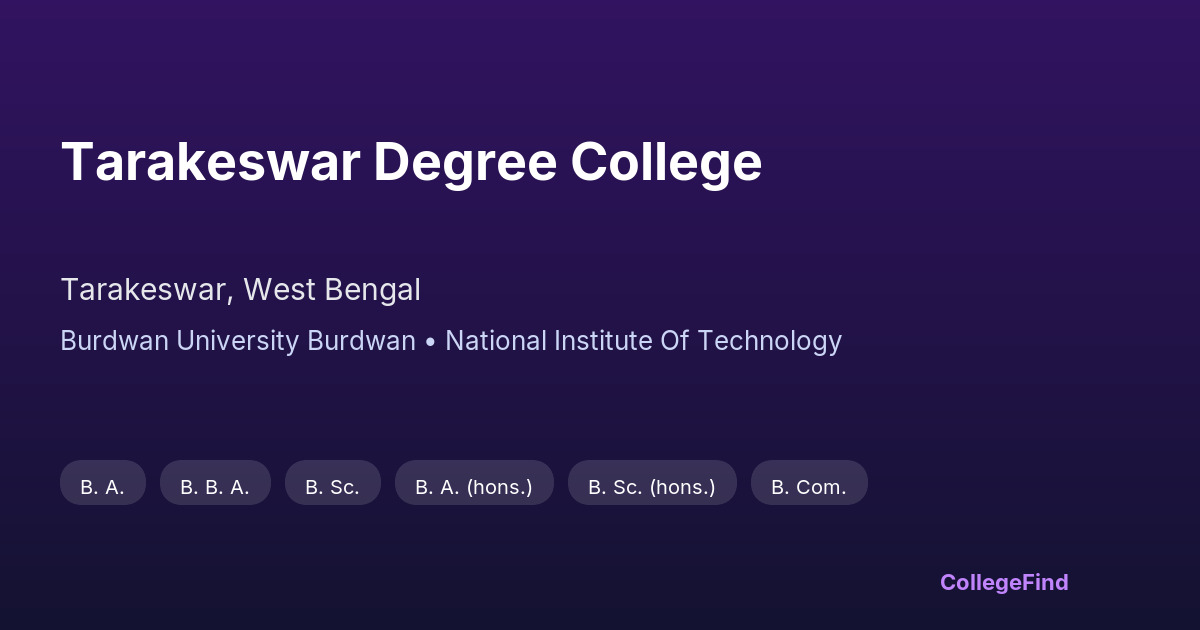Image resolution: width=1200 pixels, height=630 pixels.
Task: Open the National Institute Of Technology link
Action: click(643, 341)
